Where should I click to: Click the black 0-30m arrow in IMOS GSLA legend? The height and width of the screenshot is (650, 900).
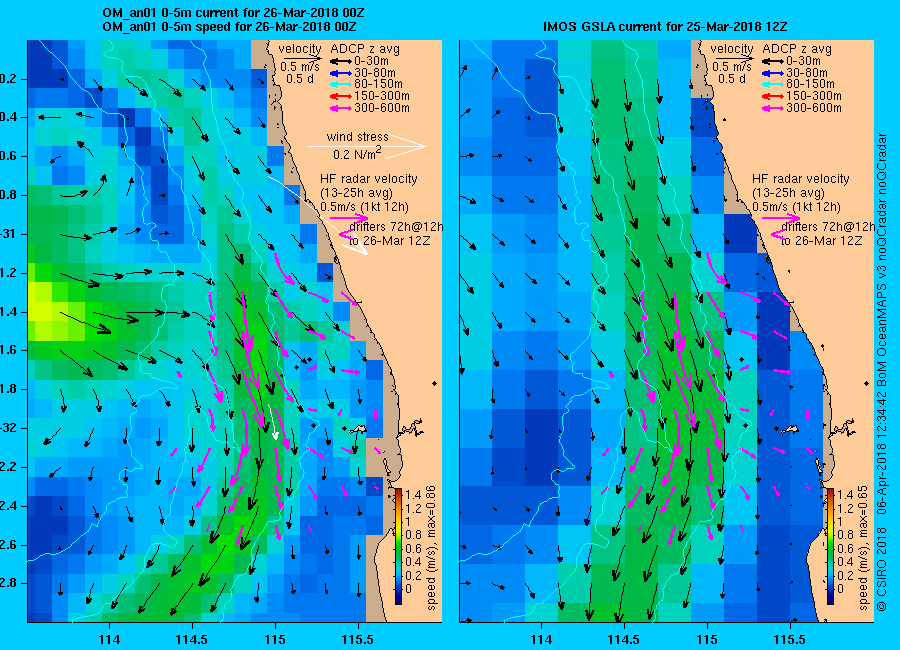coord(773,61)
